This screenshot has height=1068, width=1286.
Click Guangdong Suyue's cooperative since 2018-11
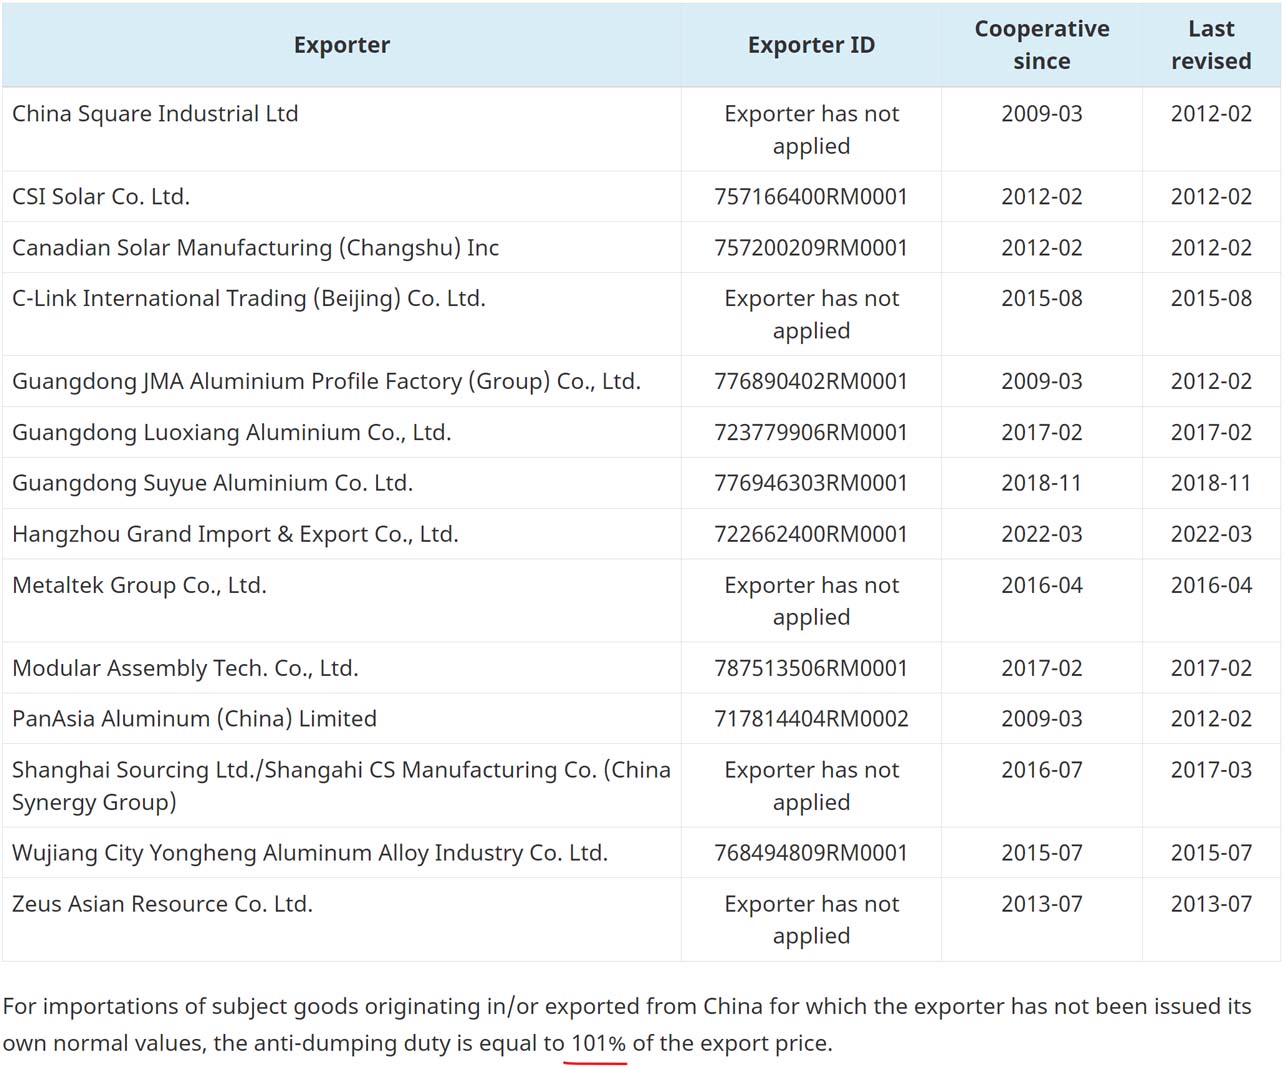1042,484
